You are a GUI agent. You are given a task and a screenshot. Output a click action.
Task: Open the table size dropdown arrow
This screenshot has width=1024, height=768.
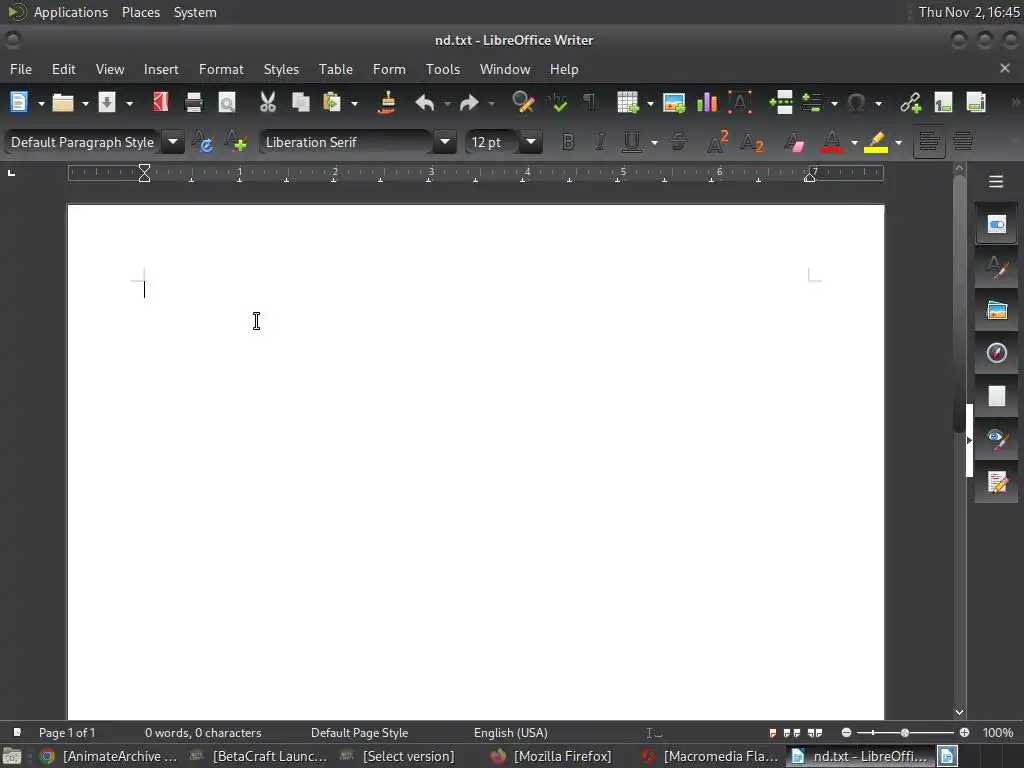(x=650, y=103)
